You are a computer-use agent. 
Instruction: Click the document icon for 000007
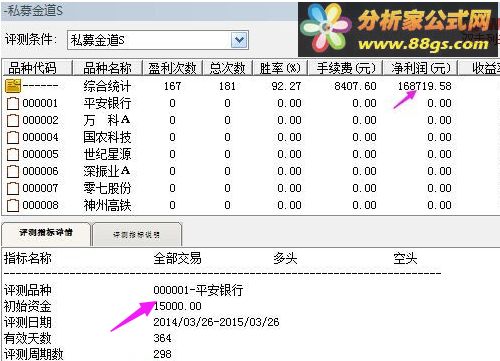[x=13, y=188]
